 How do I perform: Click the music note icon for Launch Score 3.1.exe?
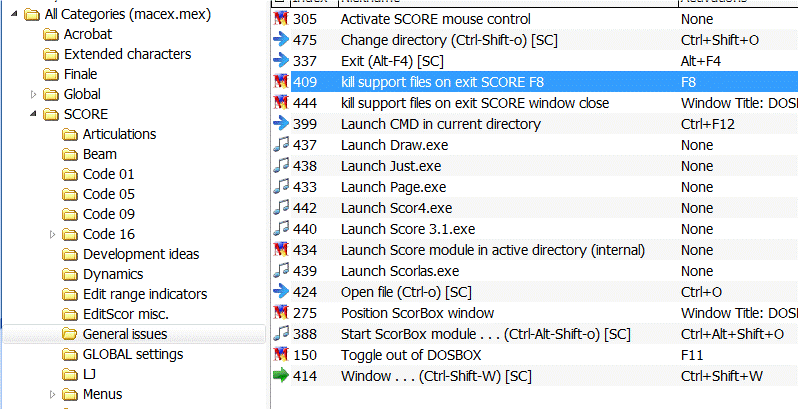click(x=281, y=229)
